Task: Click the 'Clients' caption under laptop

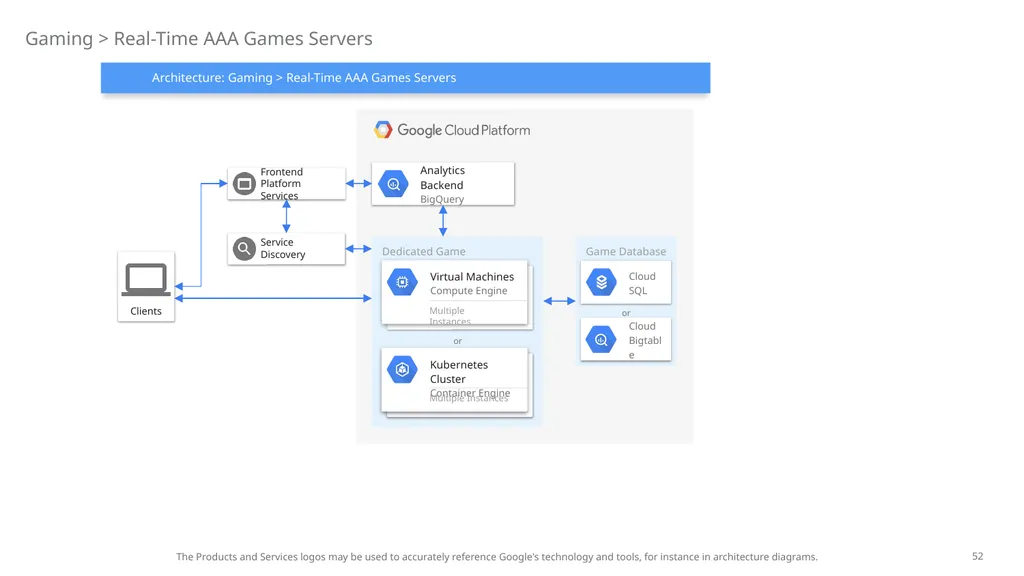Action: (146, 311)
